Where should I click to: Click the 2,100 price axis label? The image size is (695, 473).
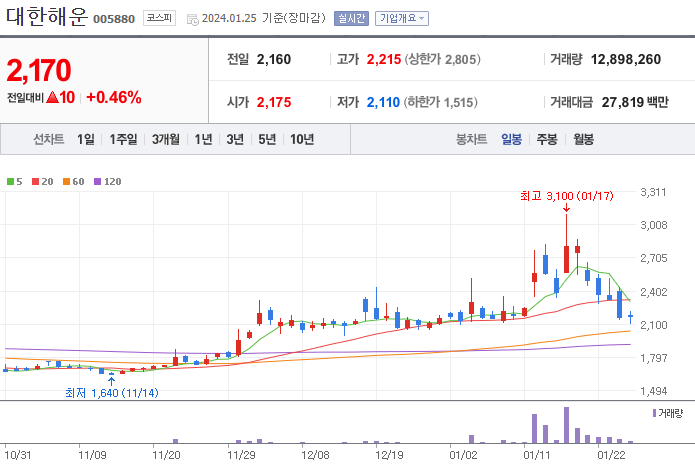(x=653, y=325)
